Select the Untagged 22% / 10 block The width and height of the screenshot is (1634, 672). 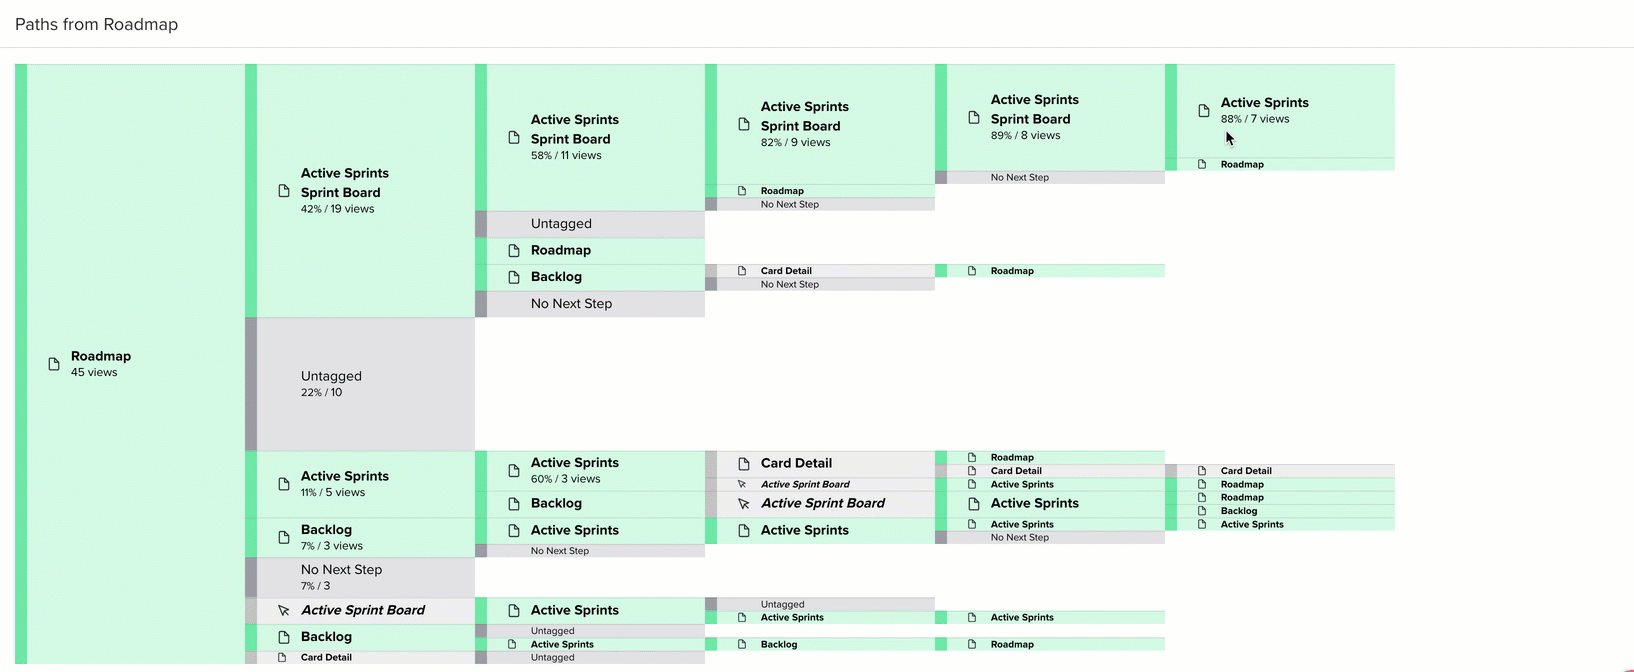tap(360, 384)
